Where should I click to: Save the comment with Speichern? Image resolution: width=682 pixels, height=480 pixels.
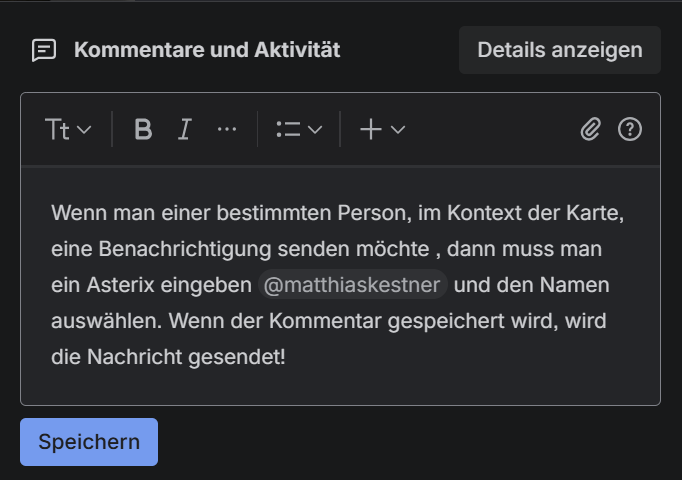pyautogui.click(x=89, y=442)
